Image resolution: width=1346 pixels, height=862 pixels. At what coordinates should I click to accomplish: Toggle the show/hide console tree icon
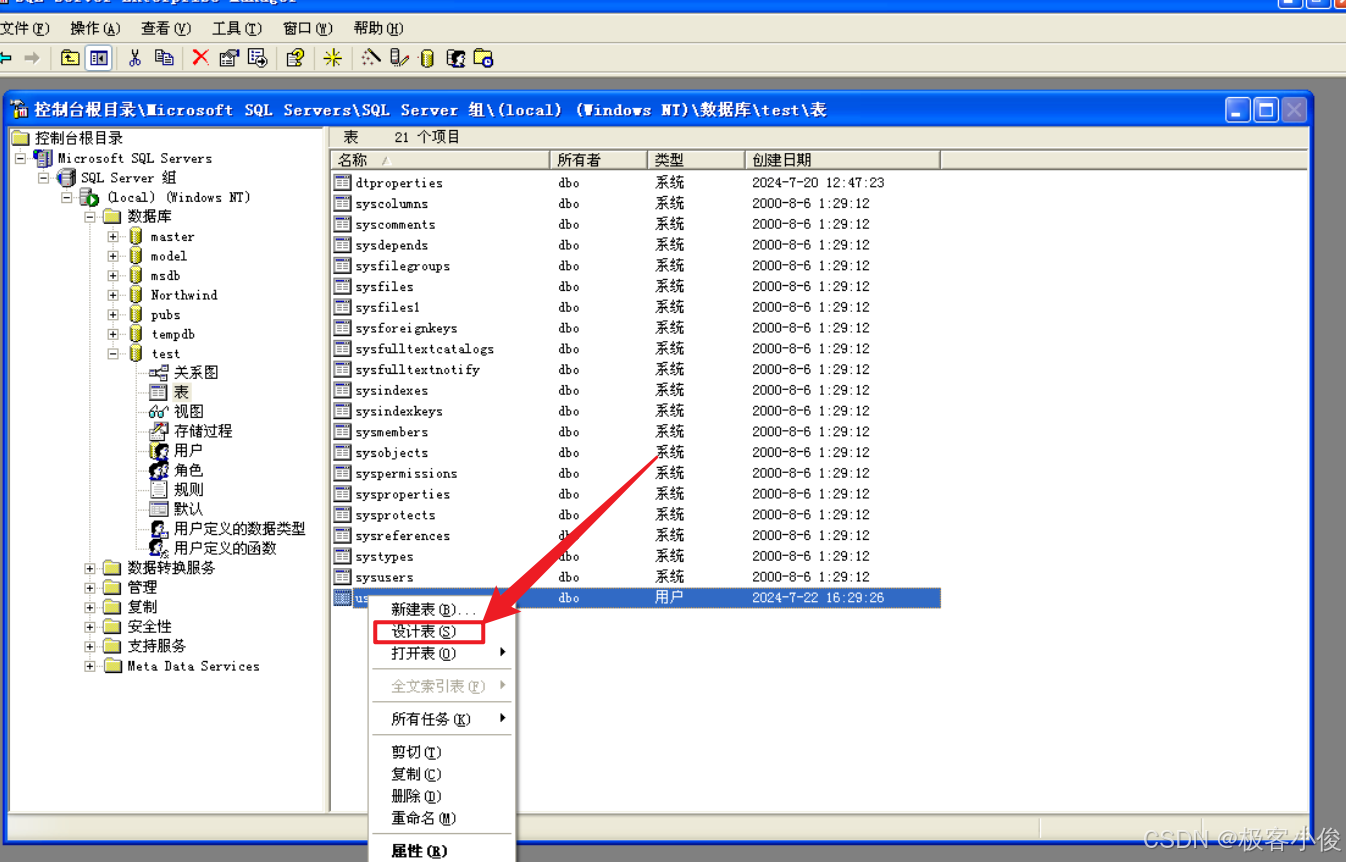coord(98,58)
